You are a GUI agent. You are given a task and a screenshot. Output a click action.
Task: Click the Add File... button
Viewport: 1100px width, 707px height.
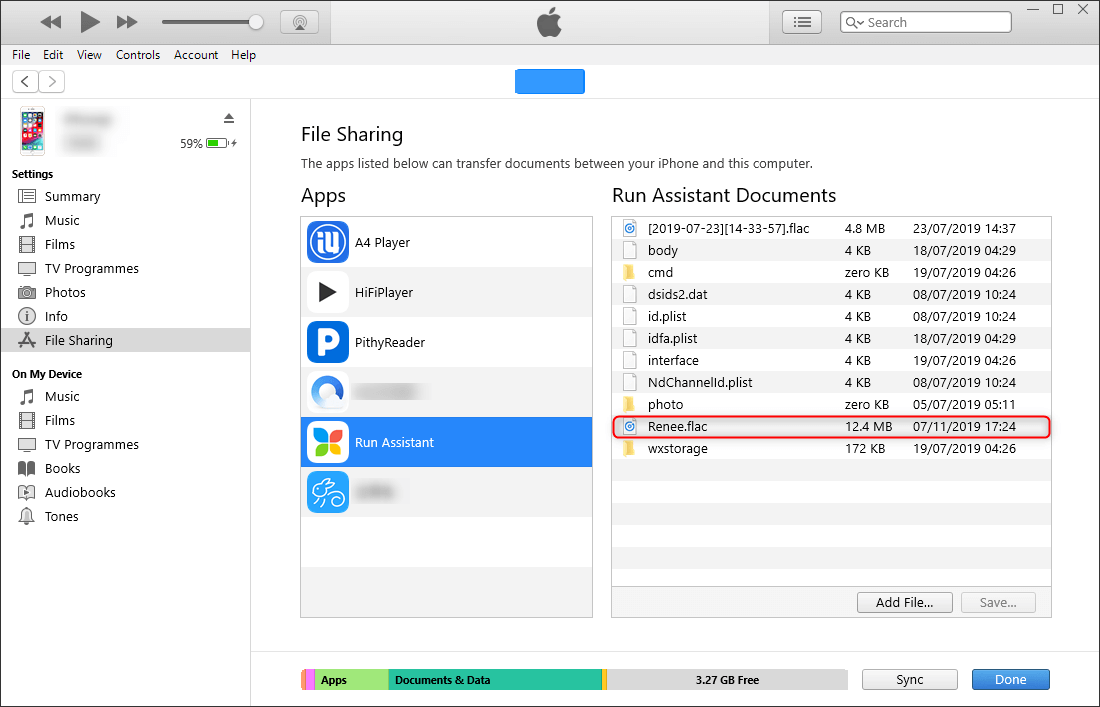coord(904,602)
